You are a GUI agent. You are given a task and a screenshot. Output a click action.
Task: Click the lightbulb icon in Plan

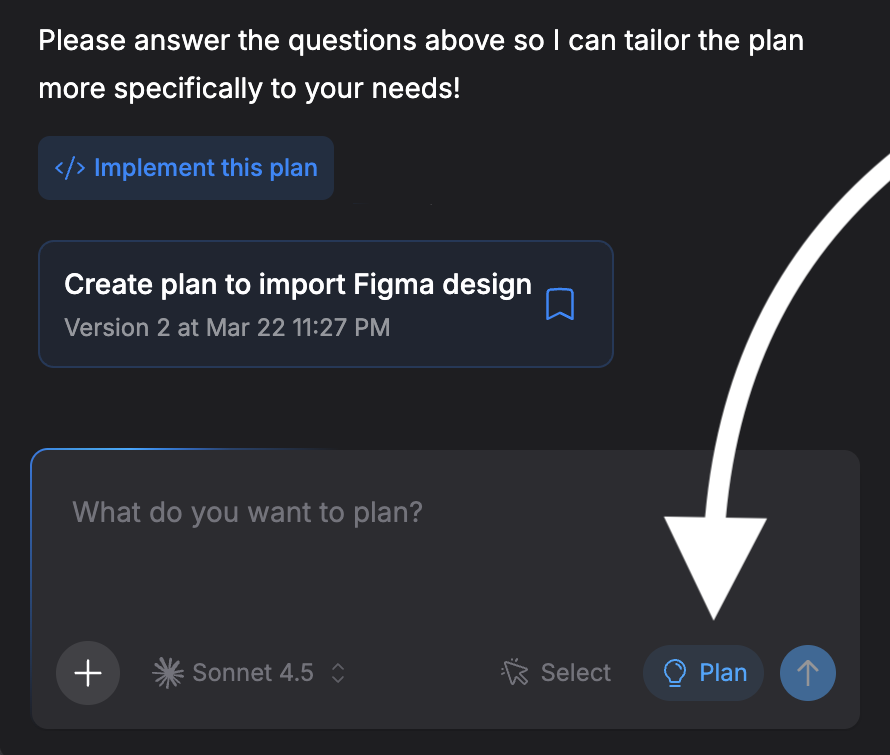point(676,673)
